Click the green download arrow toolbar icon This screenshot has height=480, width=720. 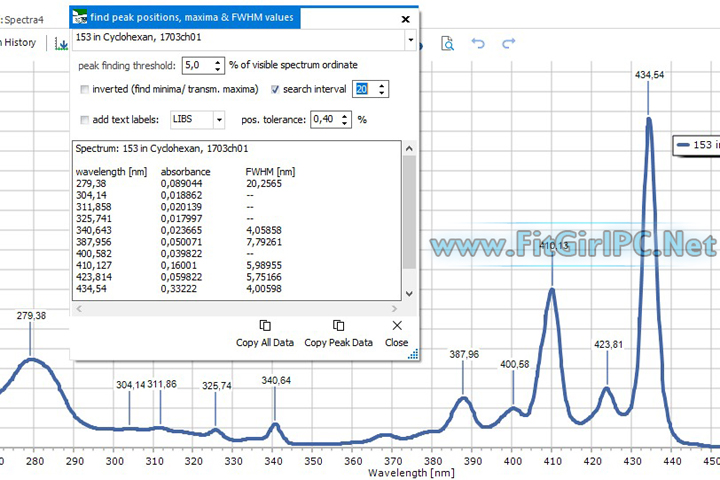[61, 43]
